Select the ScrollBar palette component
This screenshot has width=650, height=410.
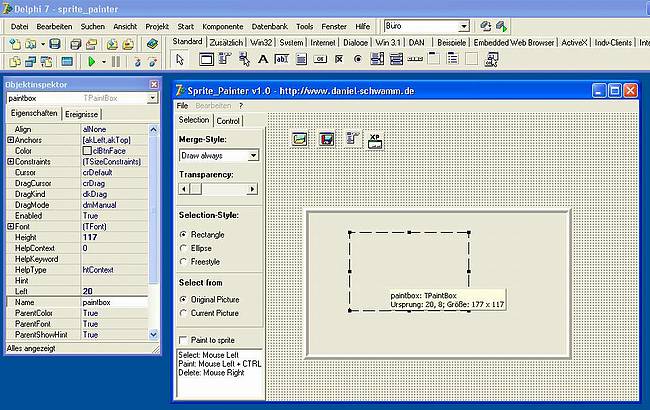pos(415,59)
